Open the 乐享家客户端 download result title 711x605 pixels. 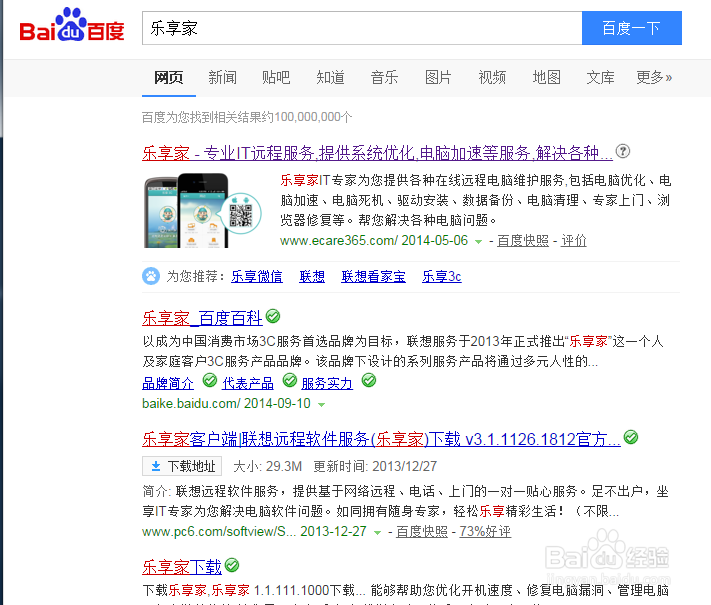click(381, 439)
